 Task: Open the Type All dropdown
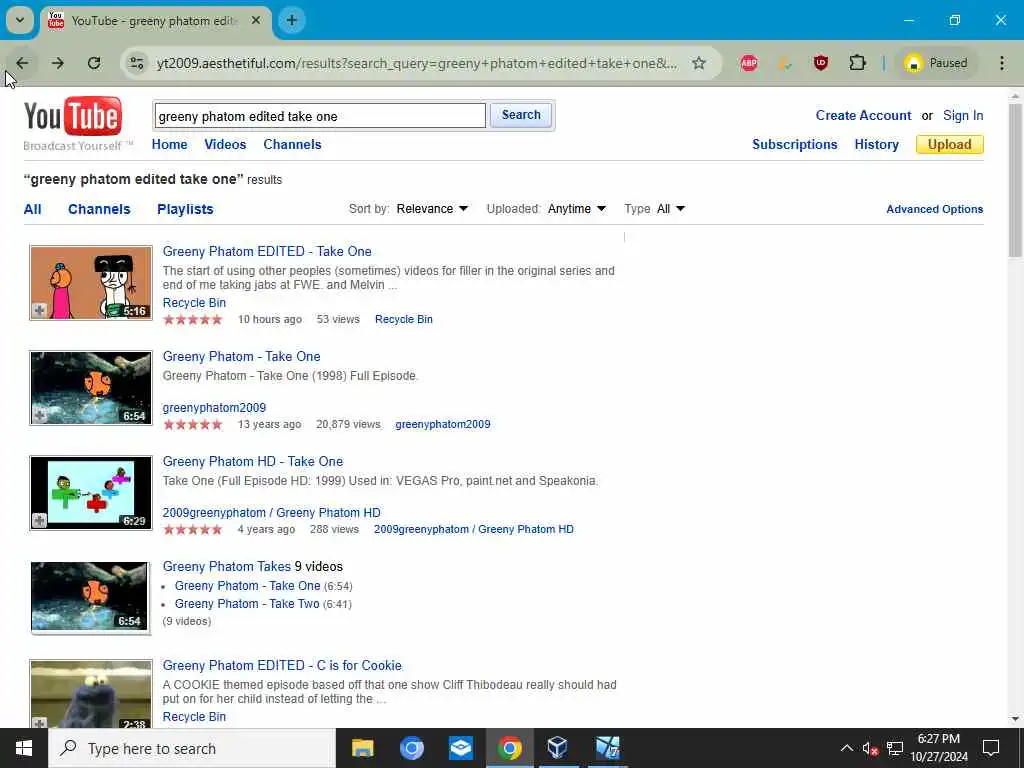671,209
